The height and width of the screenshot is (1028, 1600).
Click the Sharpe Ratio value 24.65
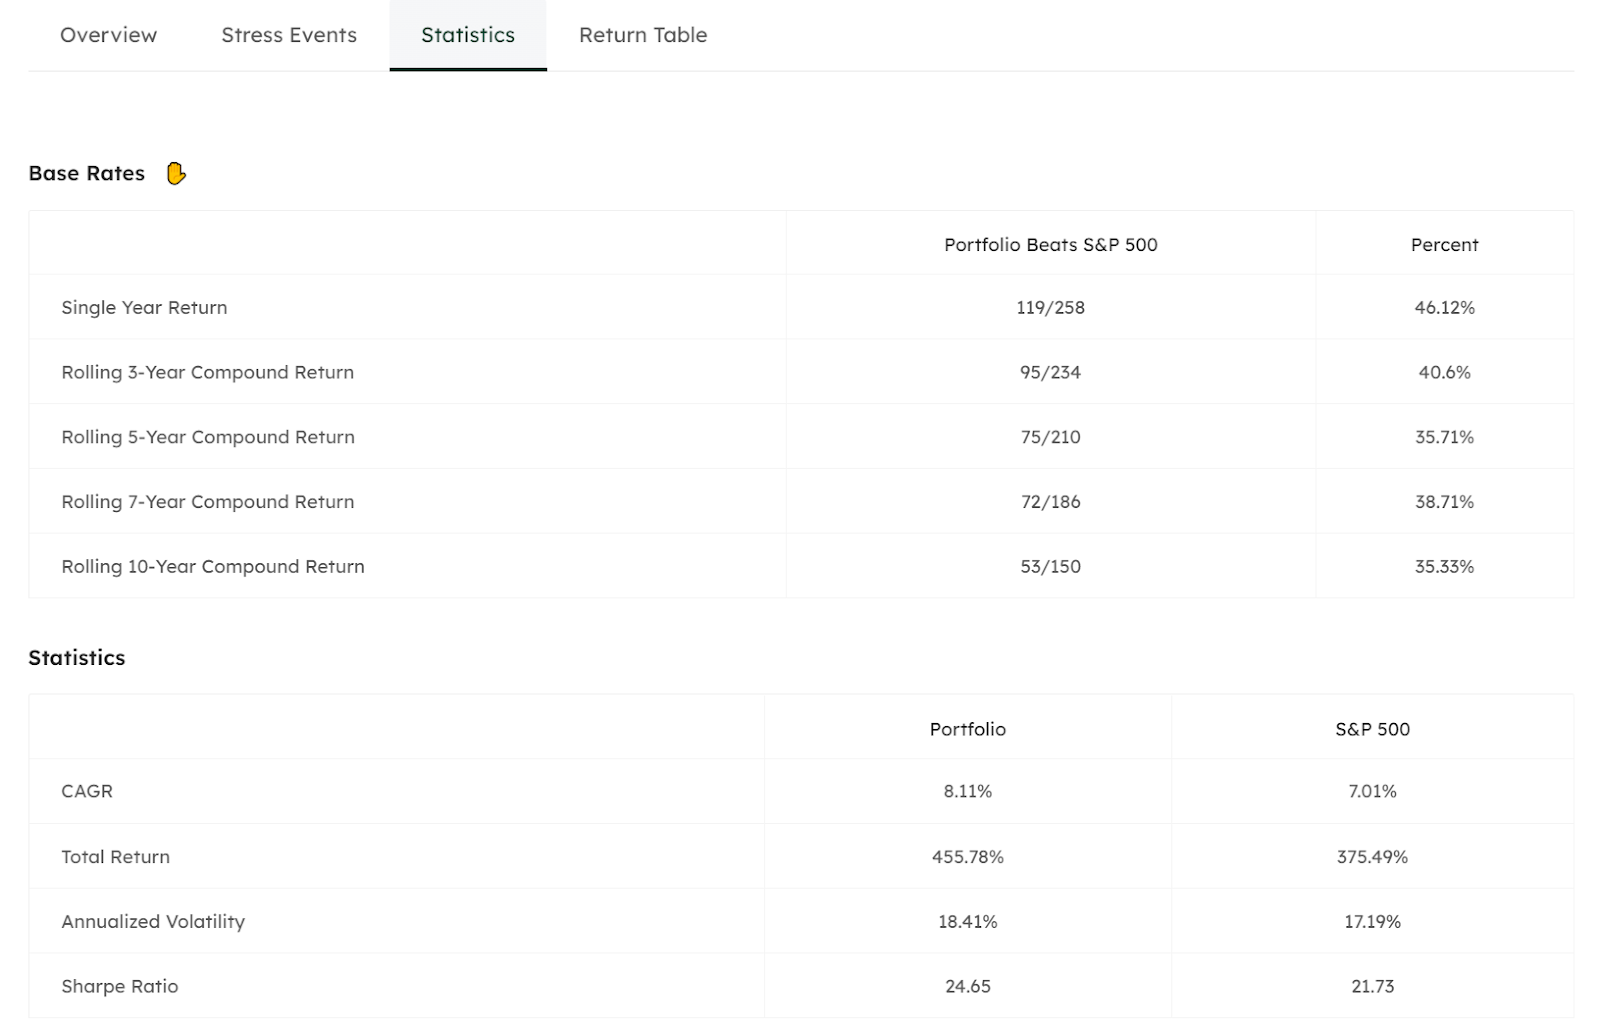click(x=968, y=987)
